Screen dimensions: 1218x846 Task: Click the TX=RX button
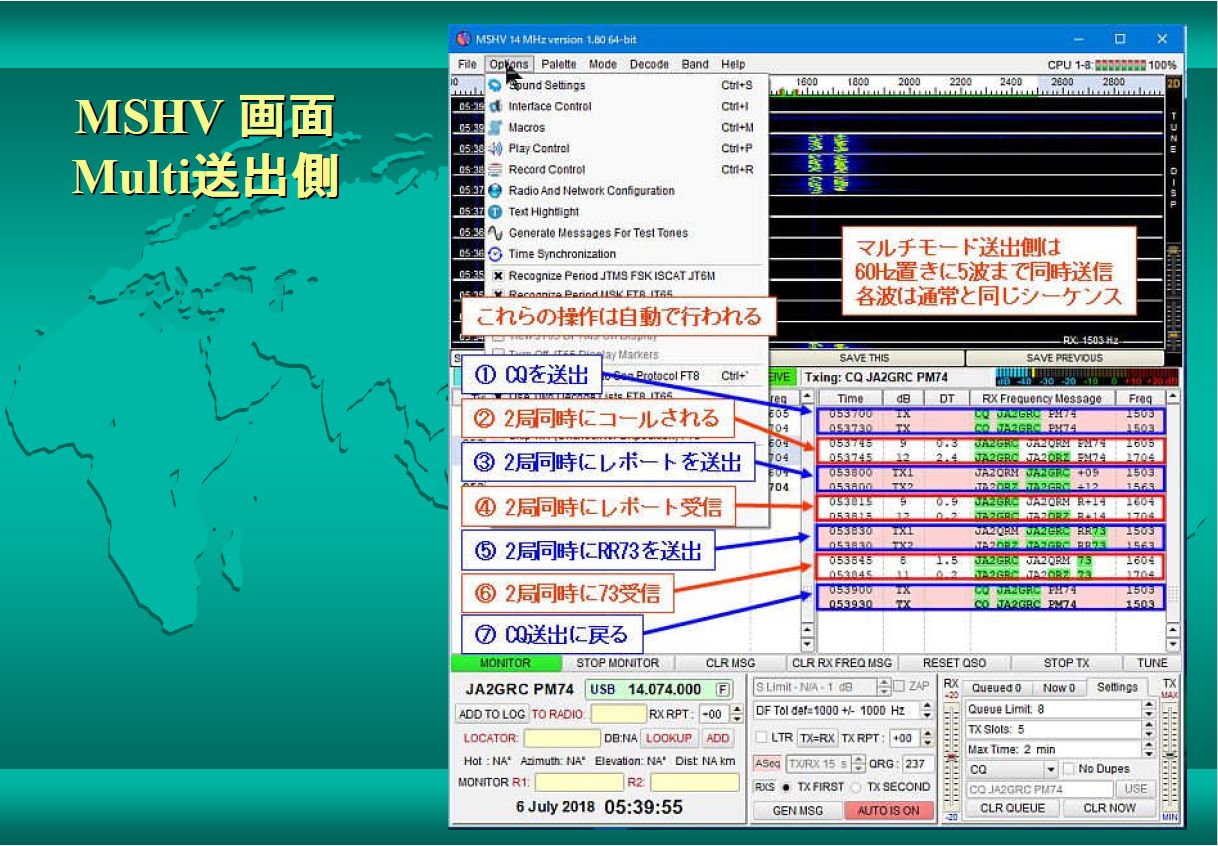[x=817, y=738]
